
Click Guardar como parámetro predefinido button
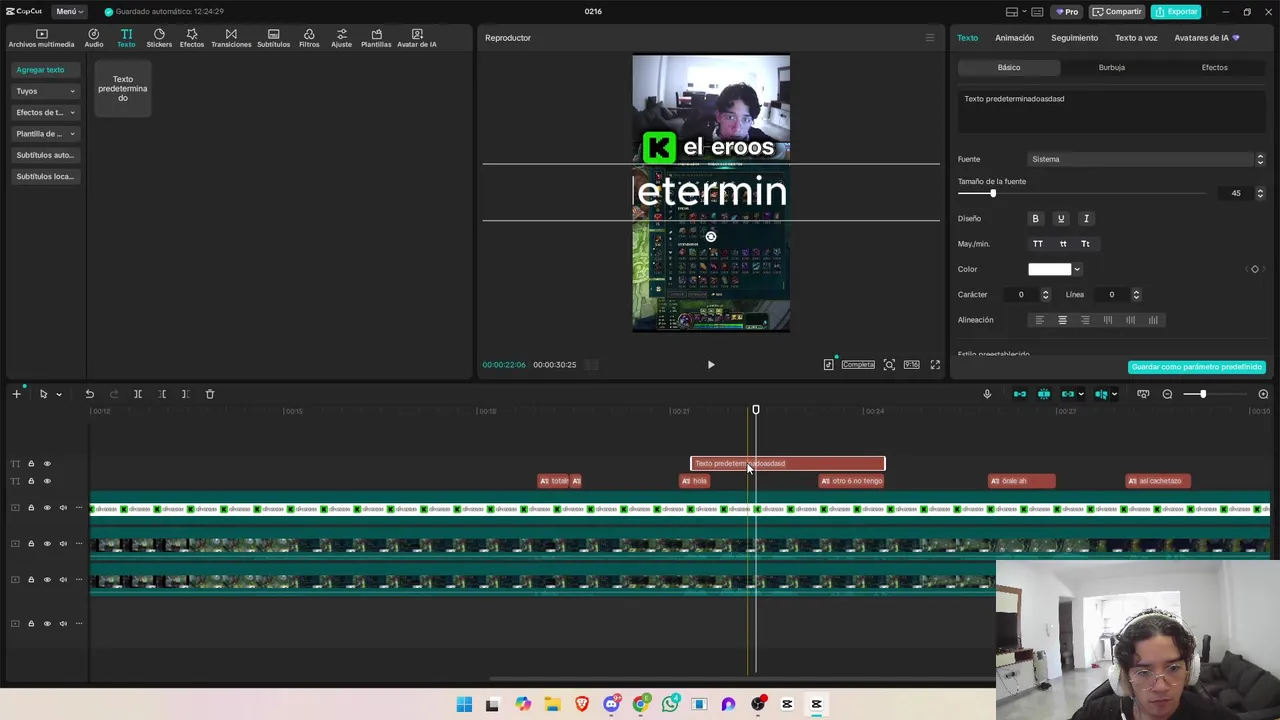click(x=1197, y=367)
